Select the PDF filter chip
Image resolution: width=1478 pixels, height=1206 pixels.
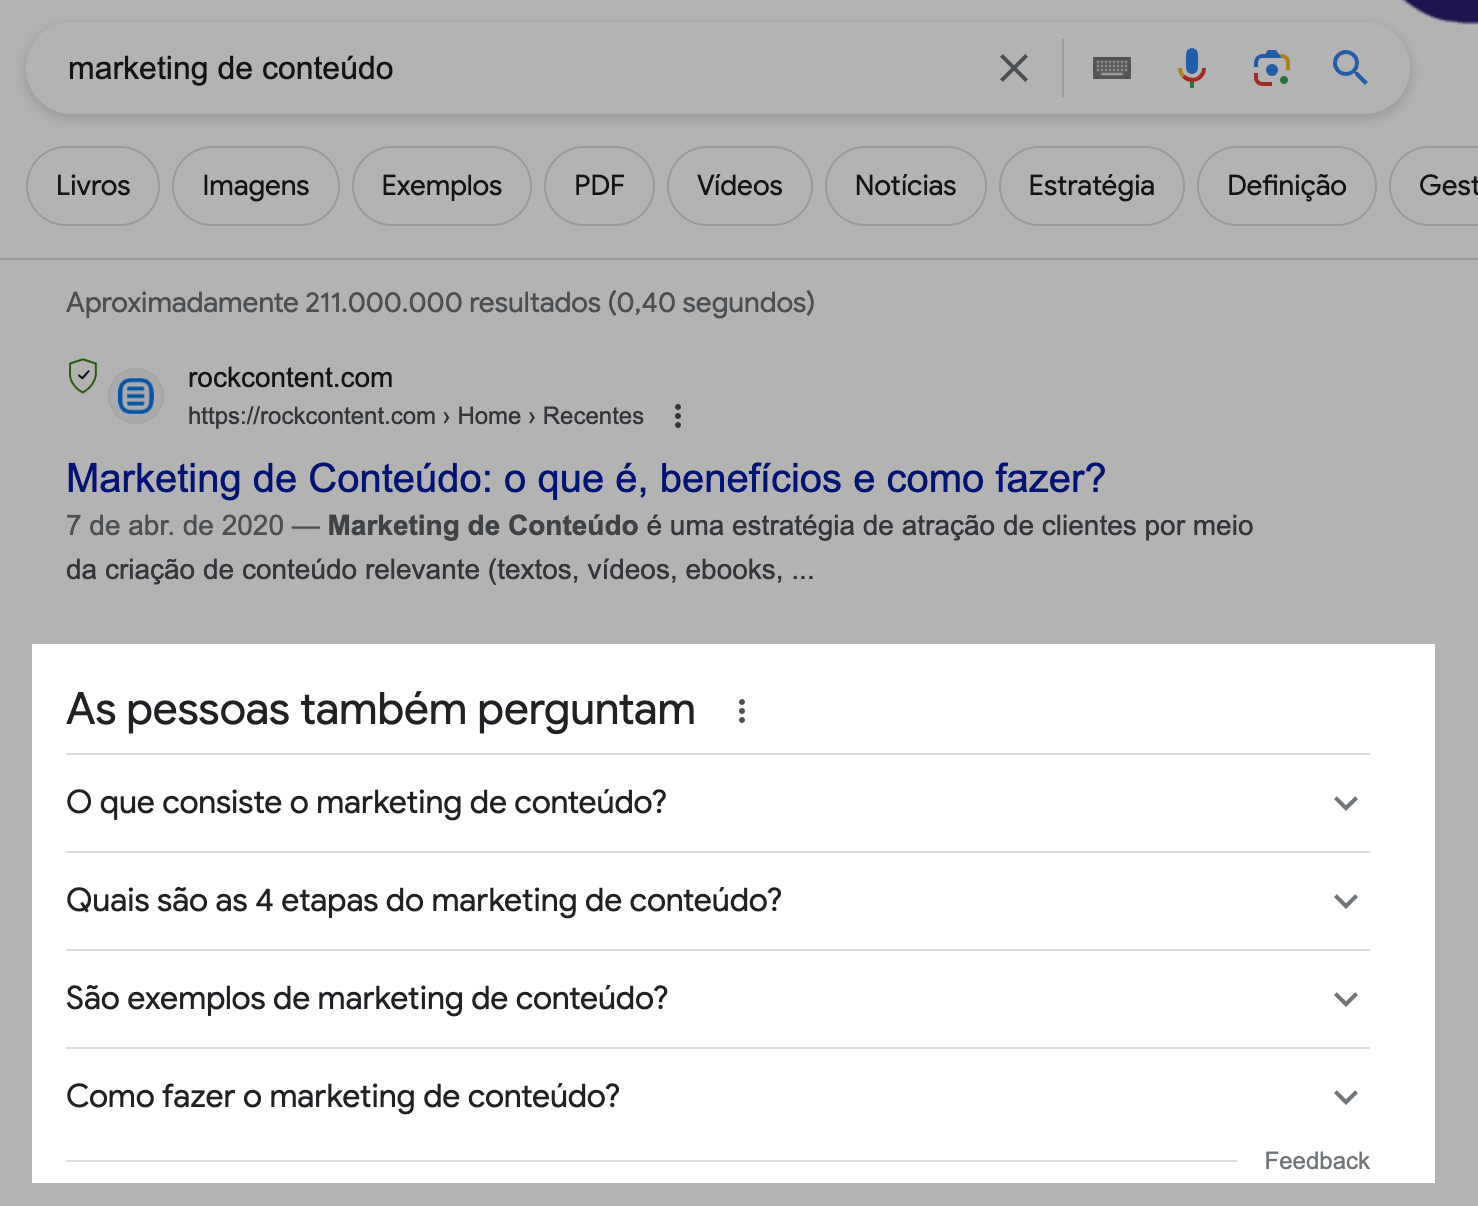tap(599, 186)
